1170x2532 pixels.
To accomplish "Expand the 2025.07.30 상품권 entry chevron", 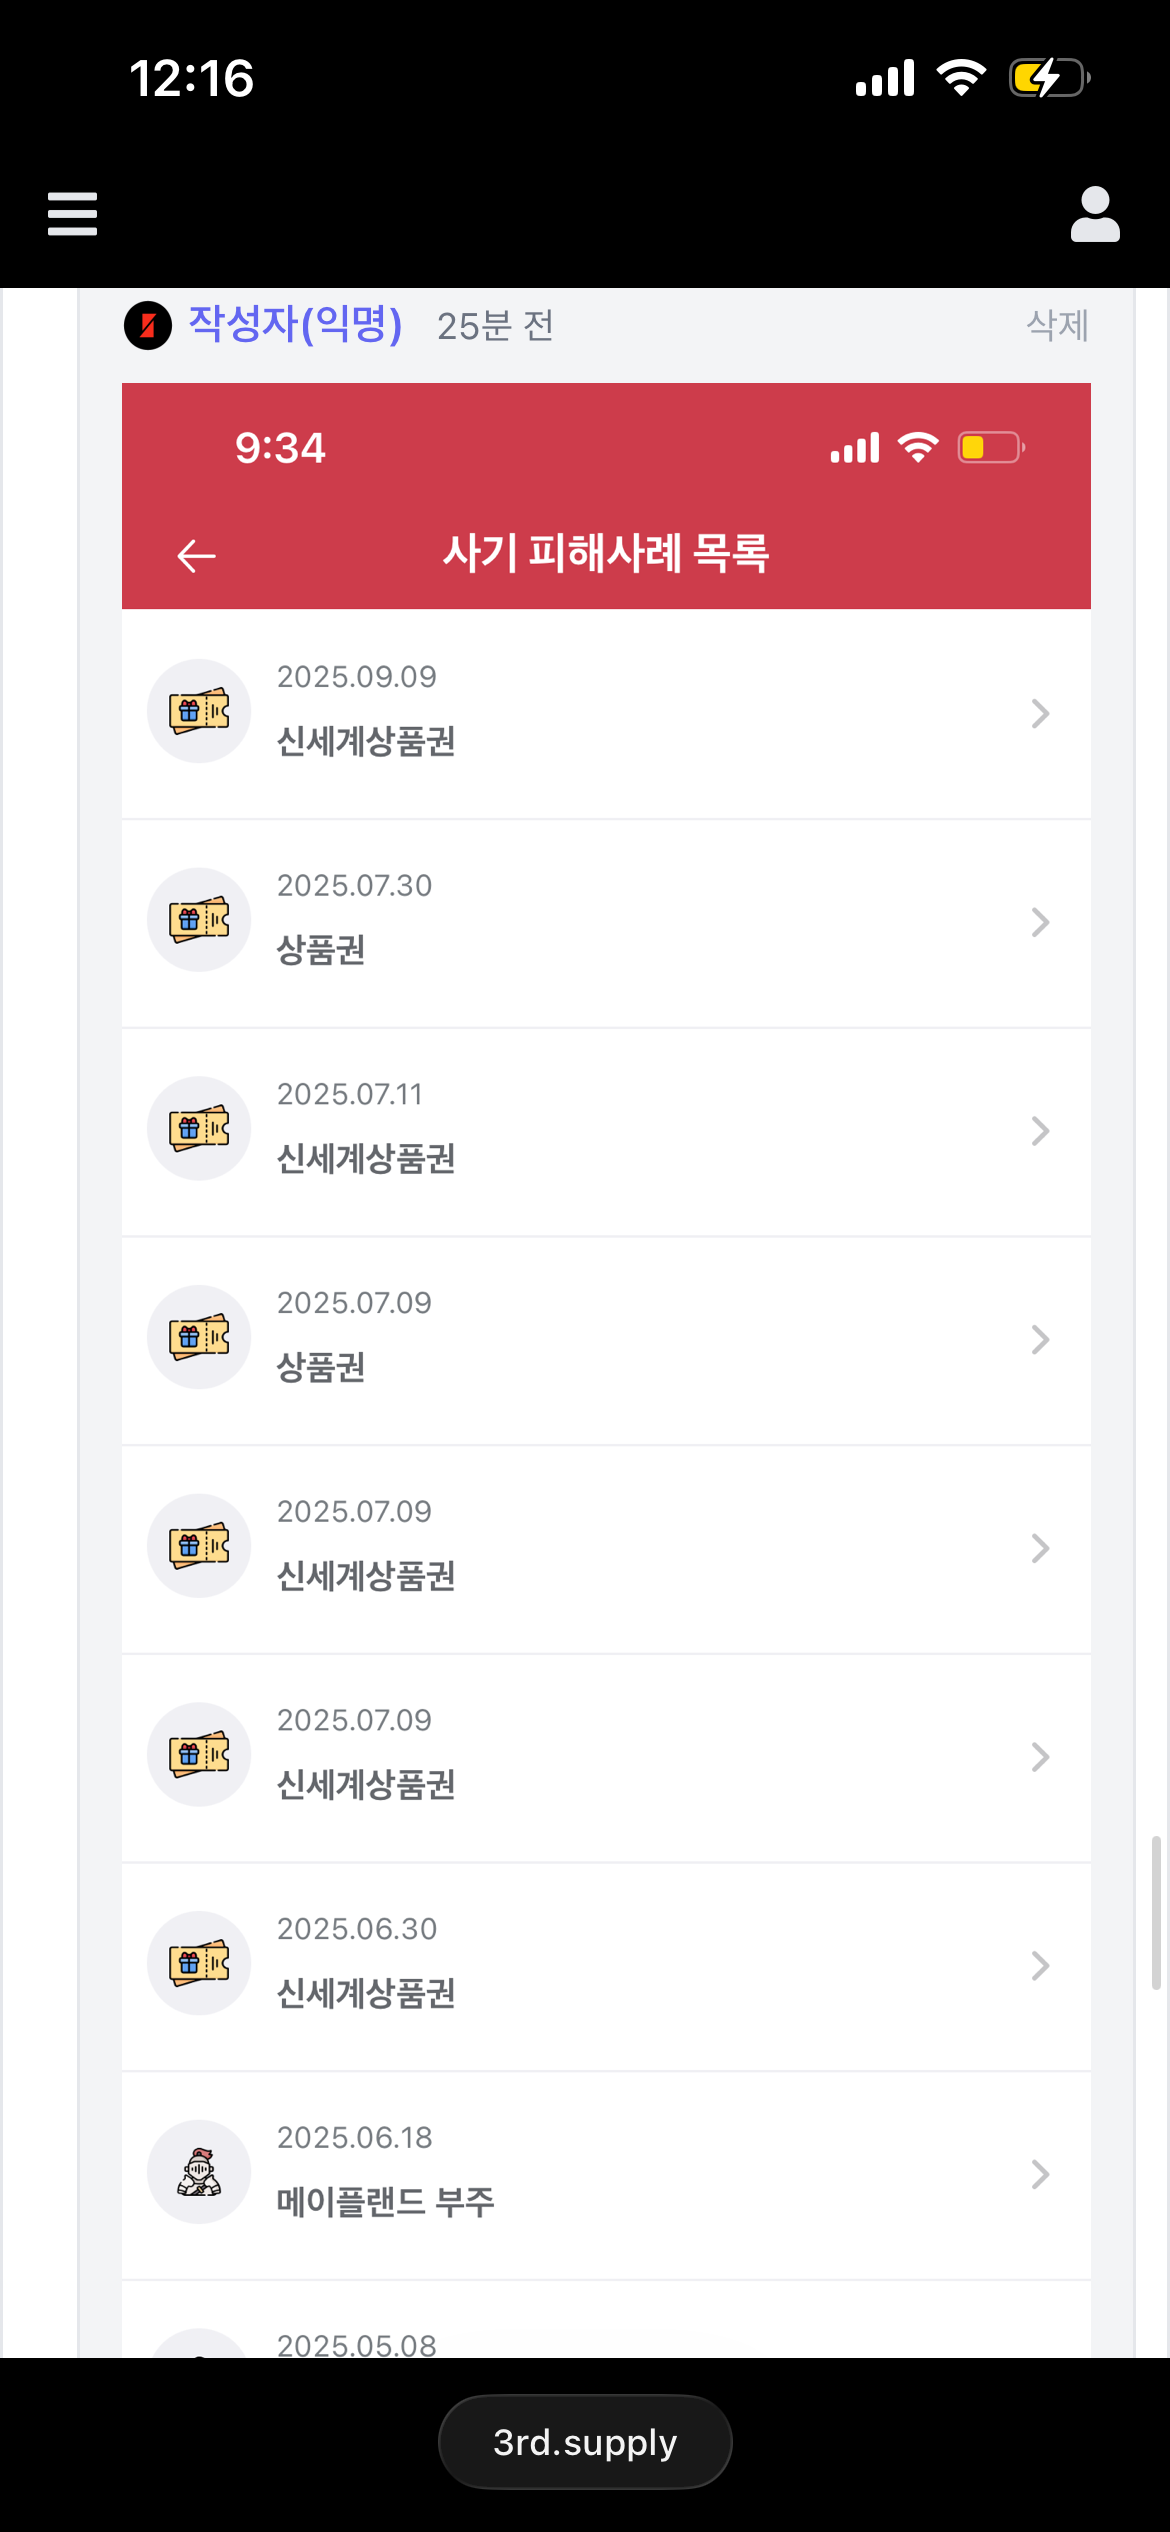I will [x=1040, y=922].
